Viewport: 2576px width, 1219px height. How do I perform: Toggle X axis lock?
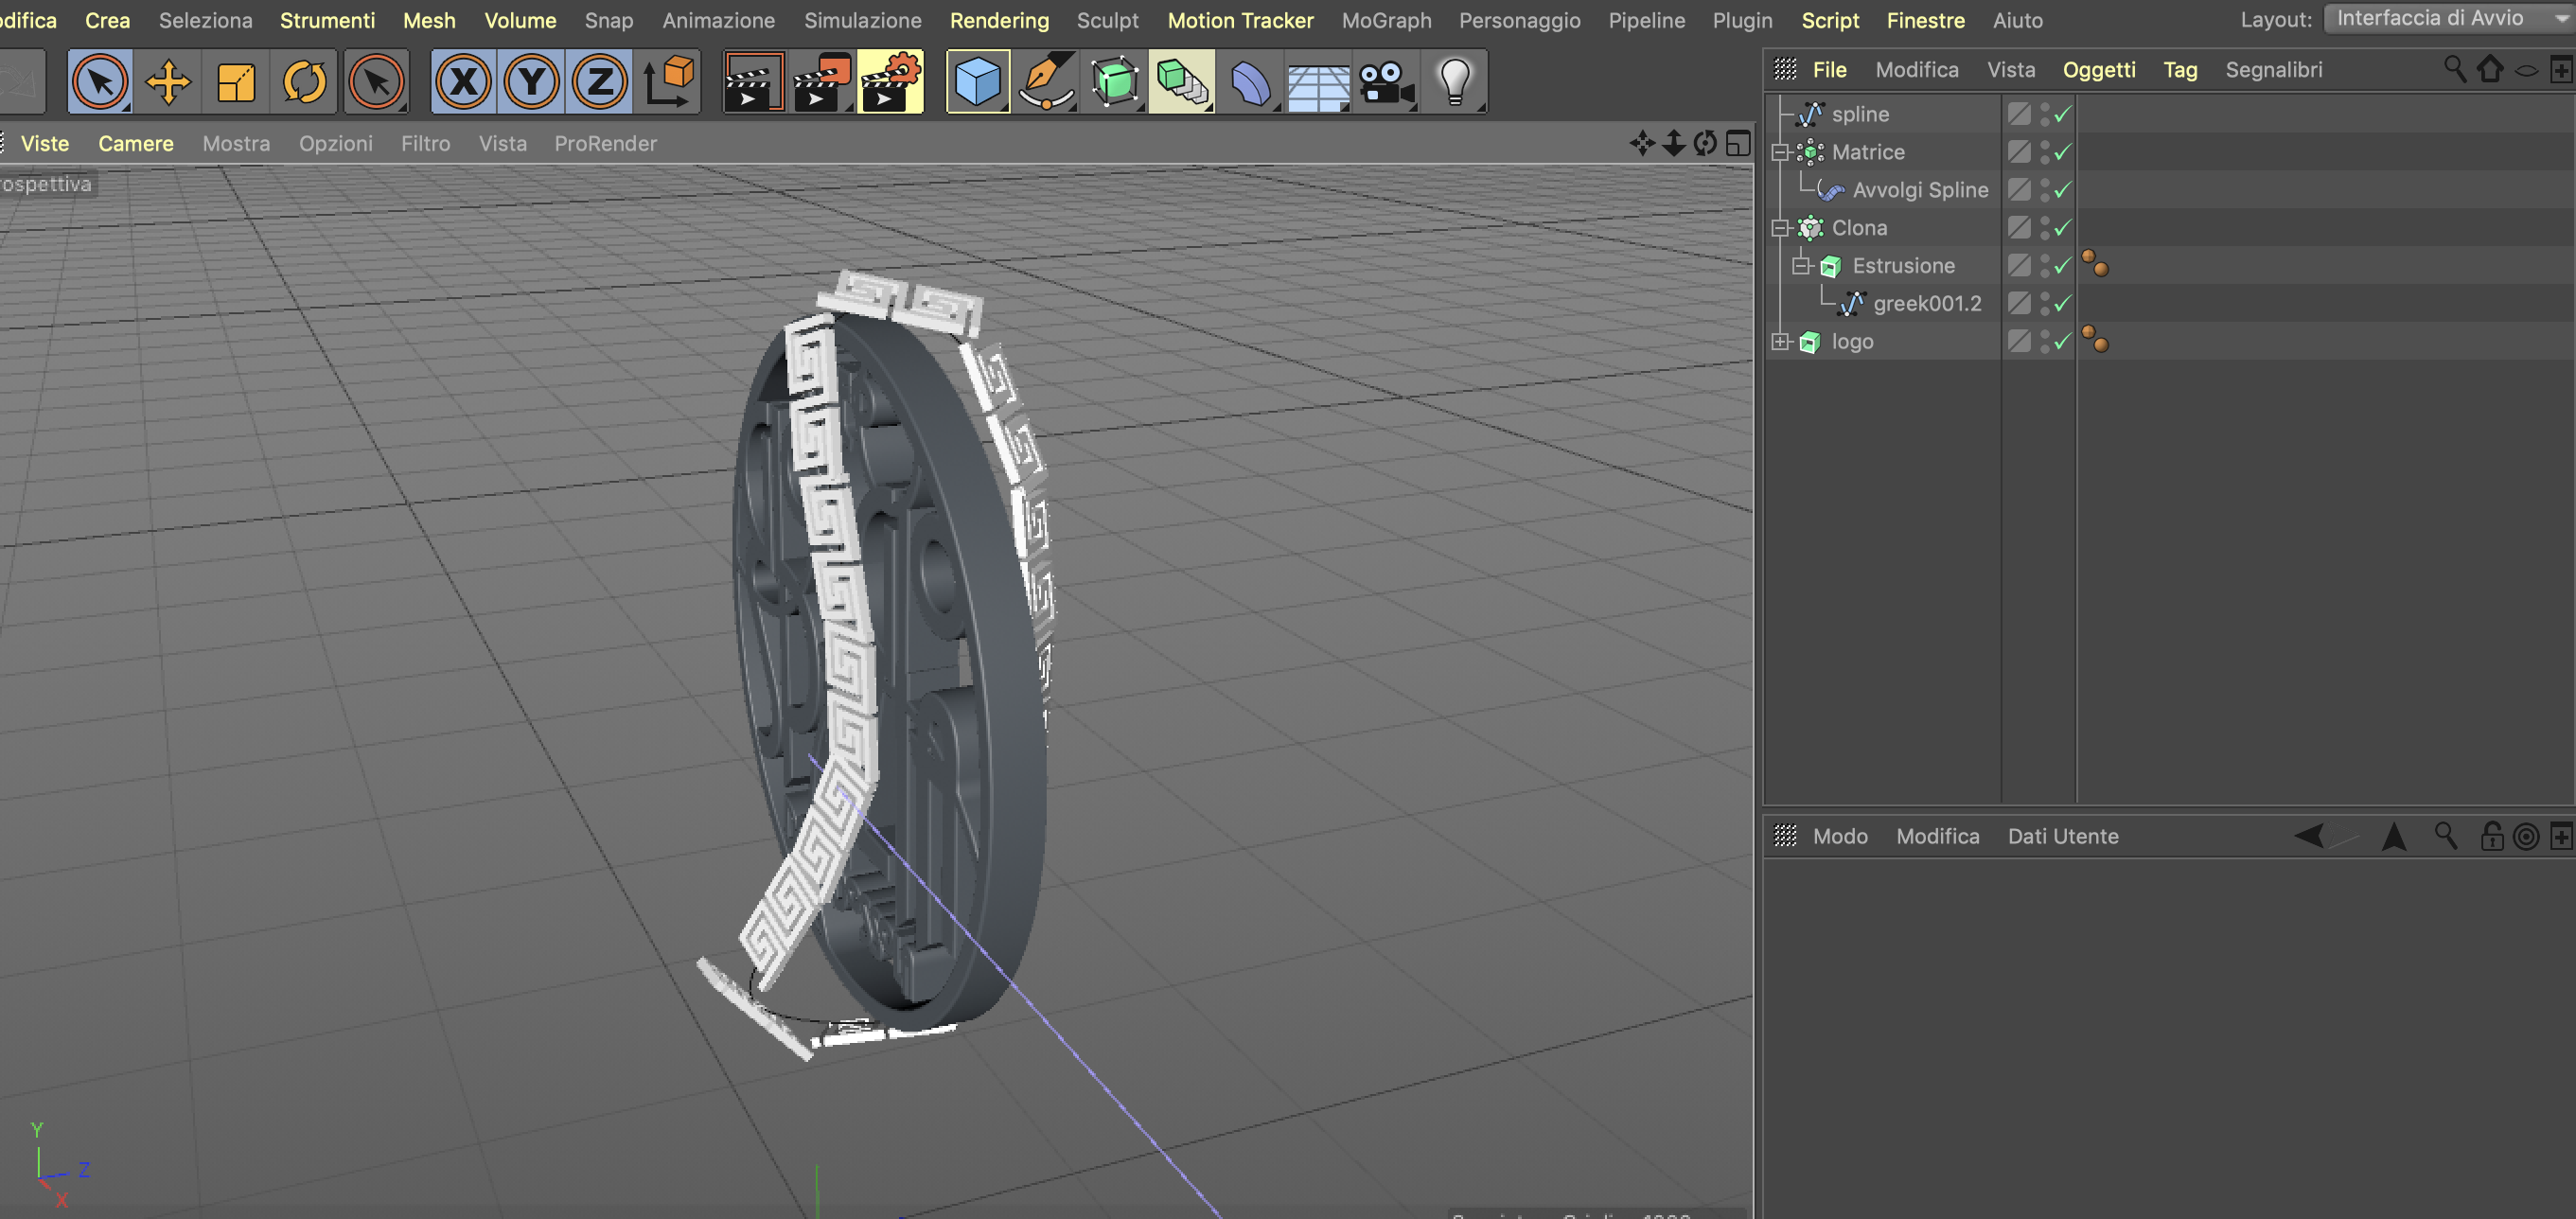(x=464, y=82)
